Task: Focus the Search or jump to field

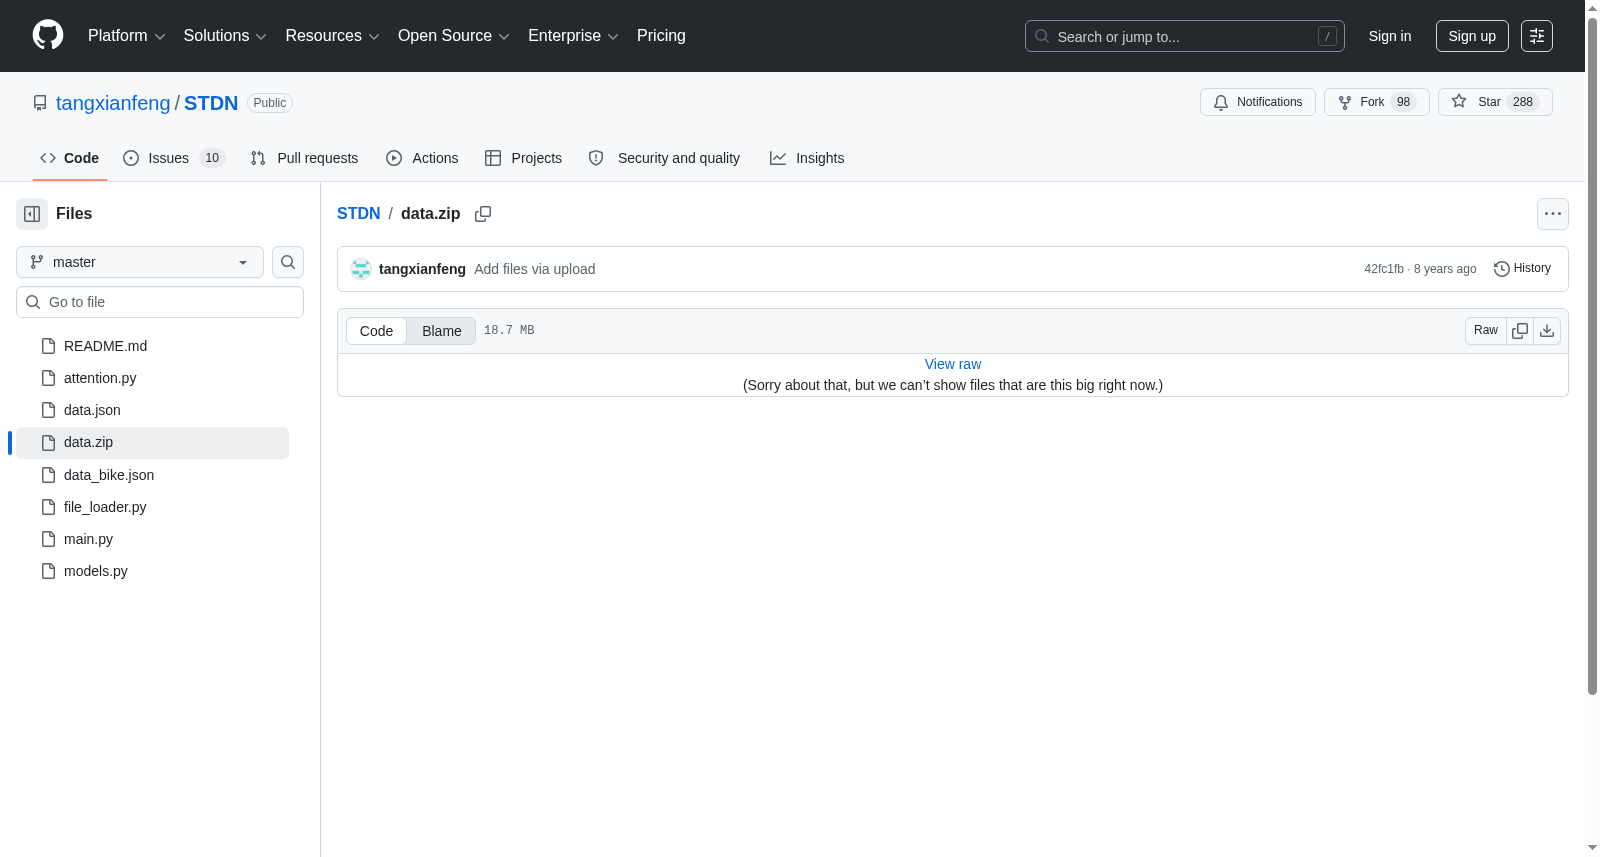Action: pyautogui.click(x=1185, y=36)
